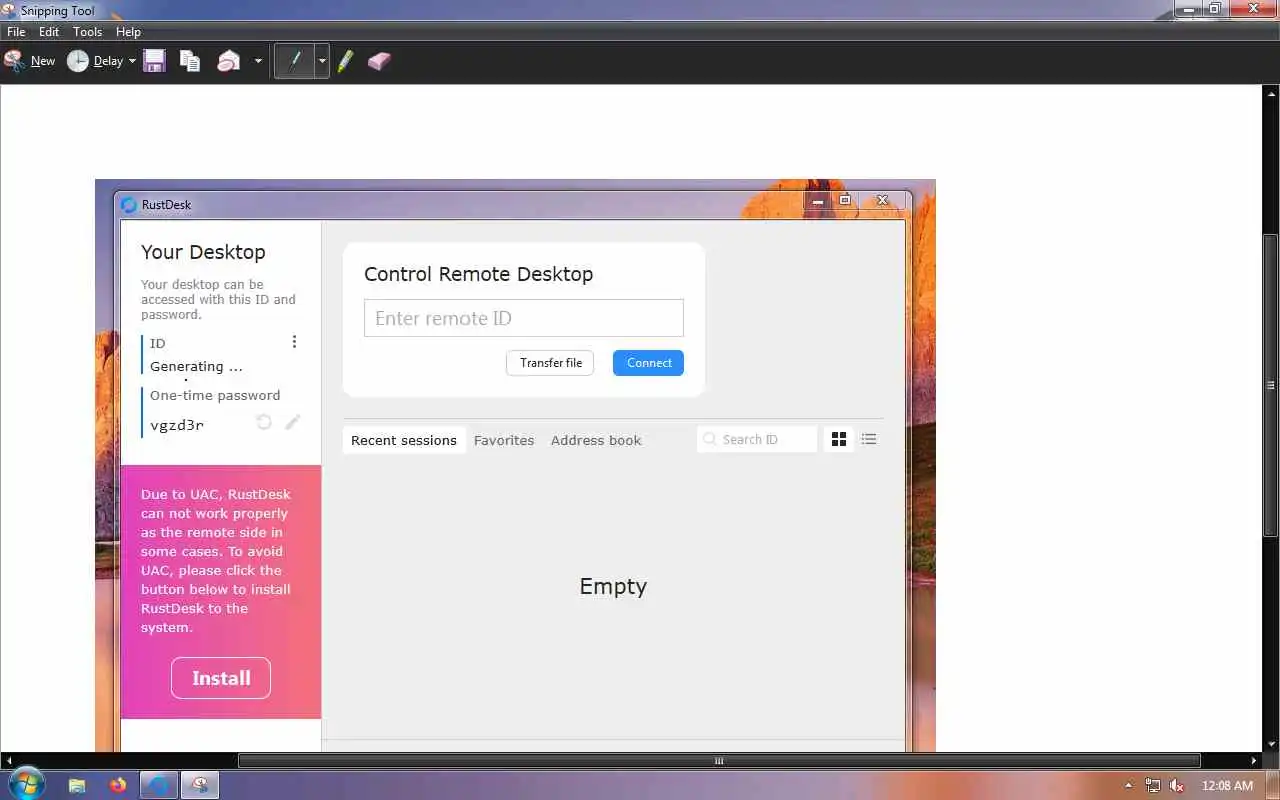The image size is (1280, 800).
Task: Switch to RustDesk taskbar button
Action: tap(158, 785)
